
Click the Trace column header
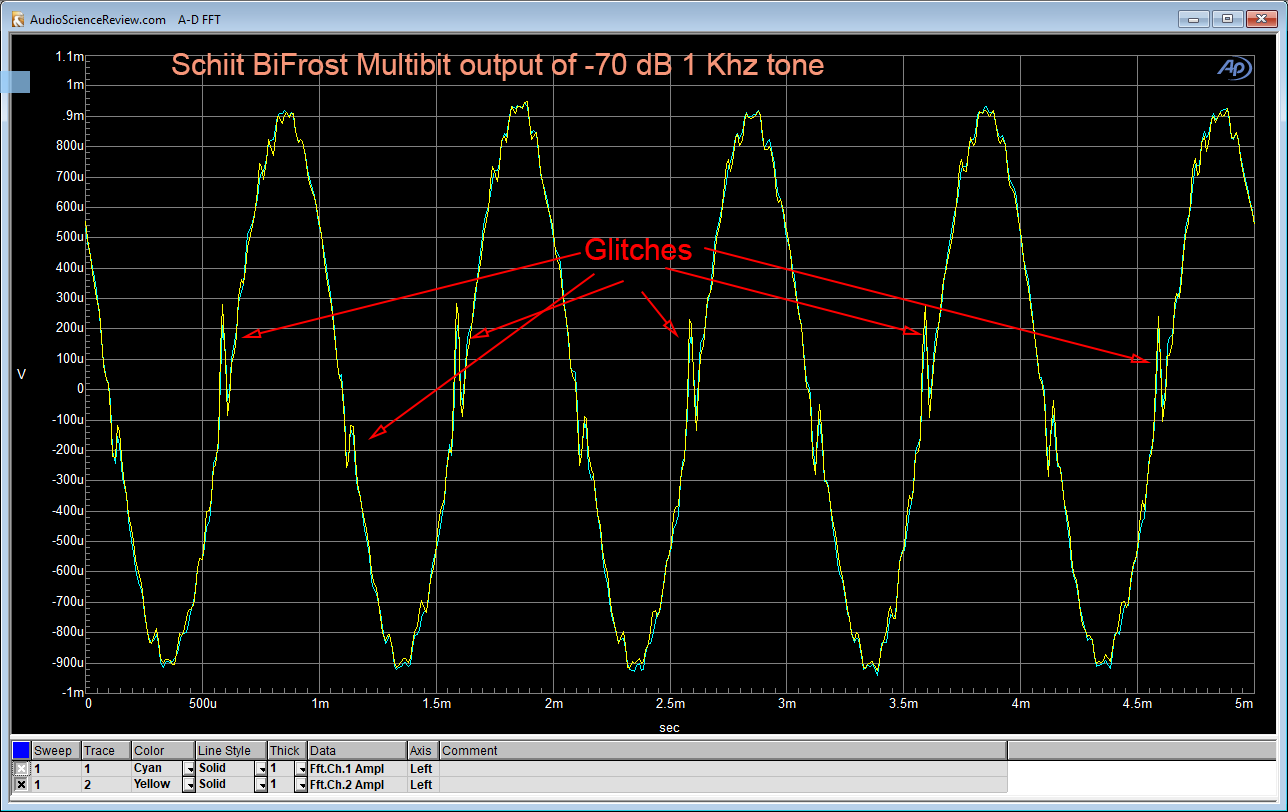(106, 750)
